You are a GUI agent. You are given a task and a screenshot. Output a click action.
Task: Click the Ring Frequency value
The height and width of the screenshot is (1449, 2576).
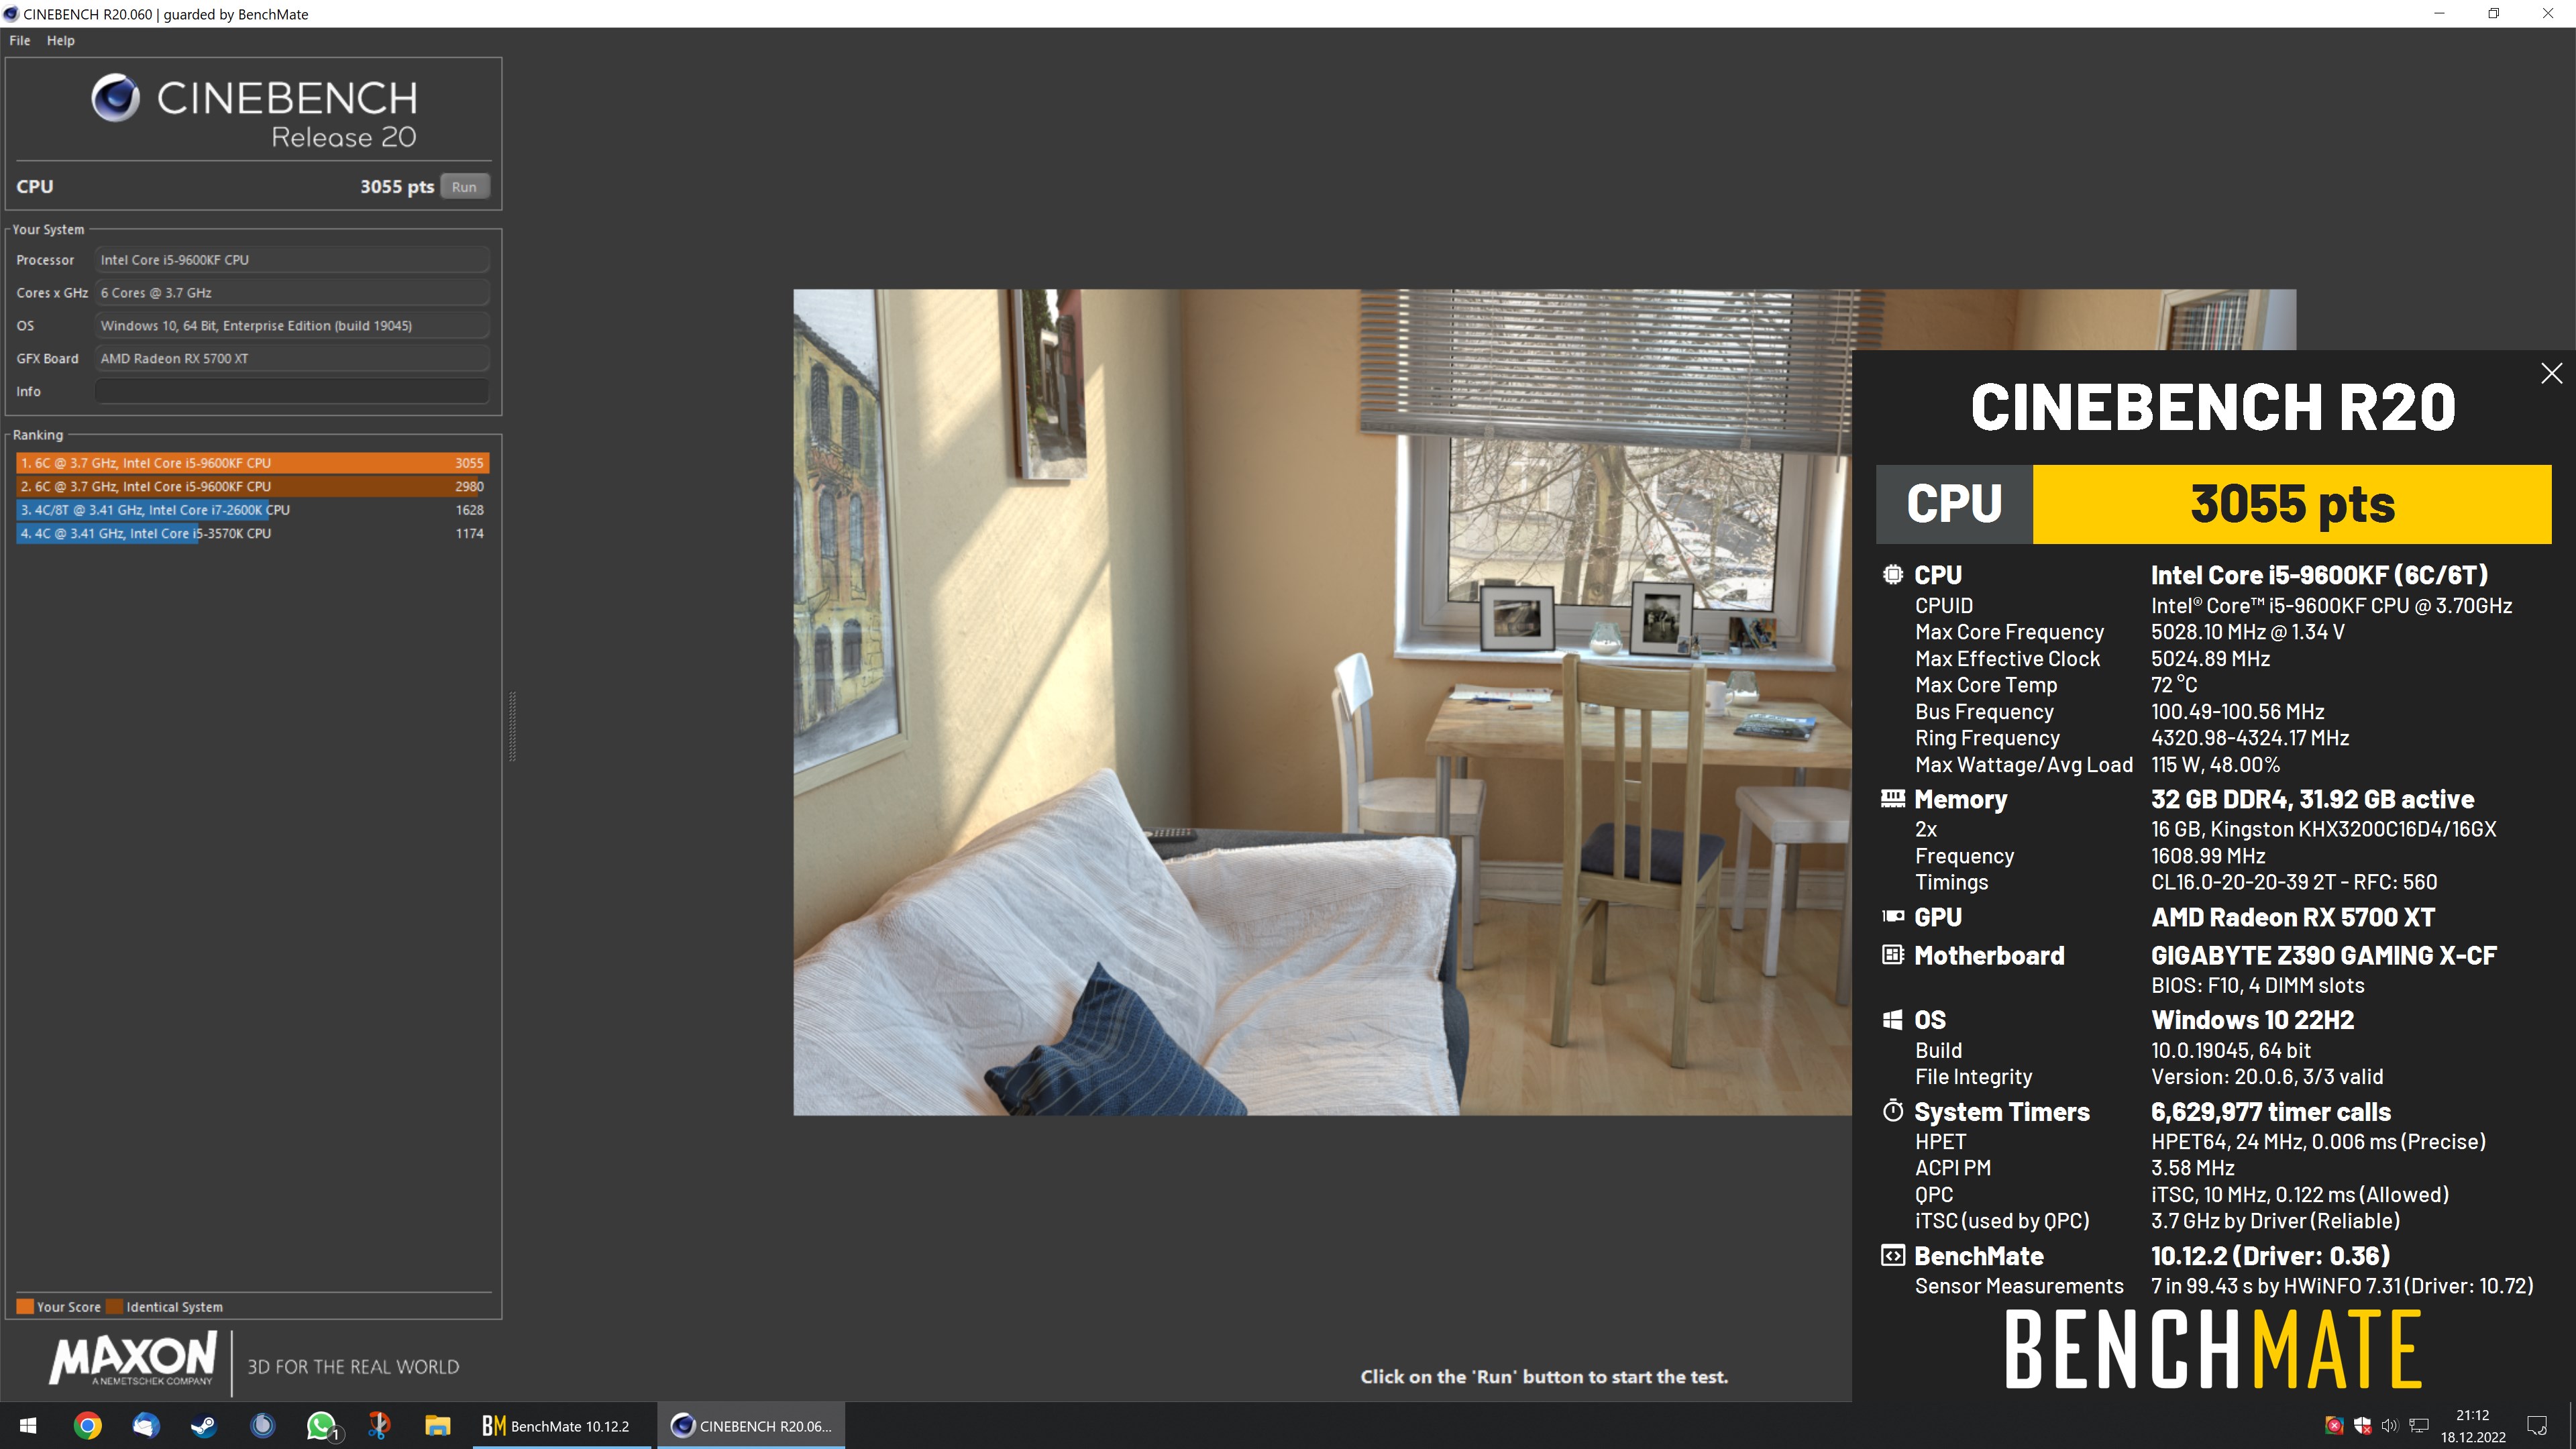coord(2250,738)
